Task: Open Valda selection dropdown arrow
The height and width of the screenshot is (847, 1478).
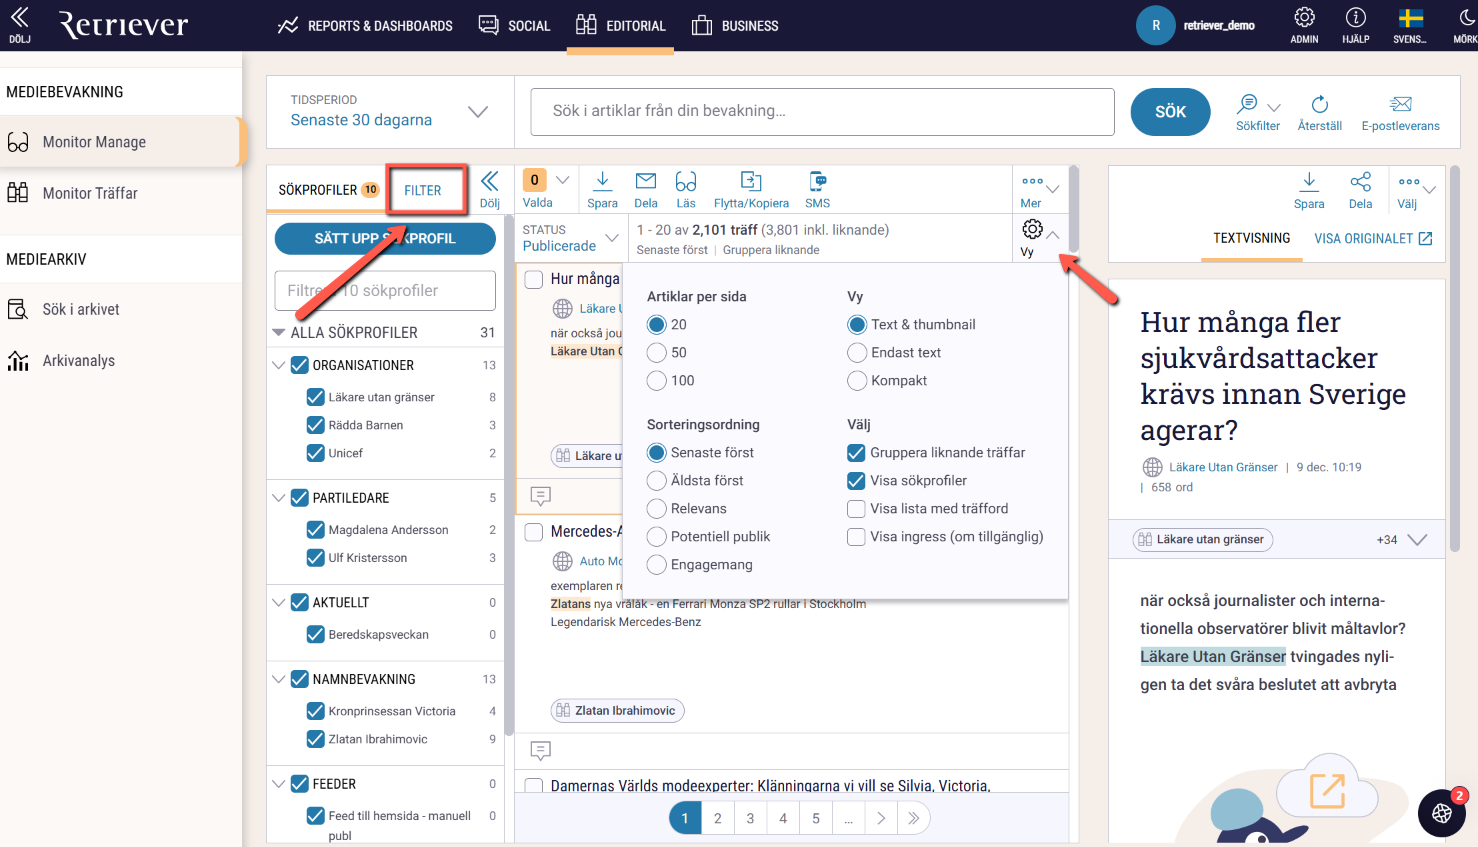Action: (563, 180)
